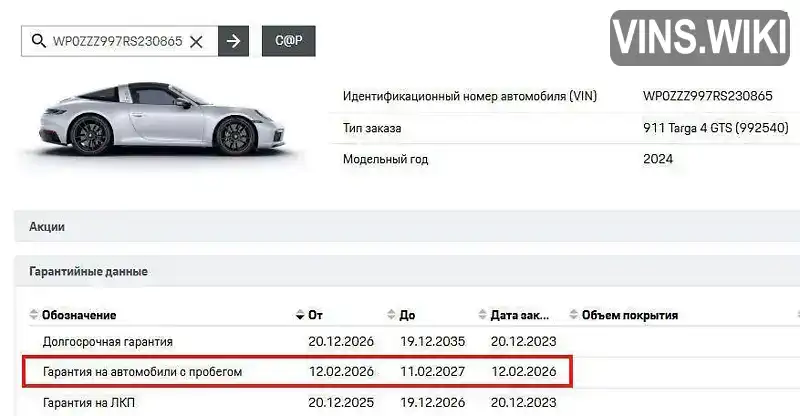Click ЛКП end date 19.12.2026
The image size is (800, 416).
432,402
